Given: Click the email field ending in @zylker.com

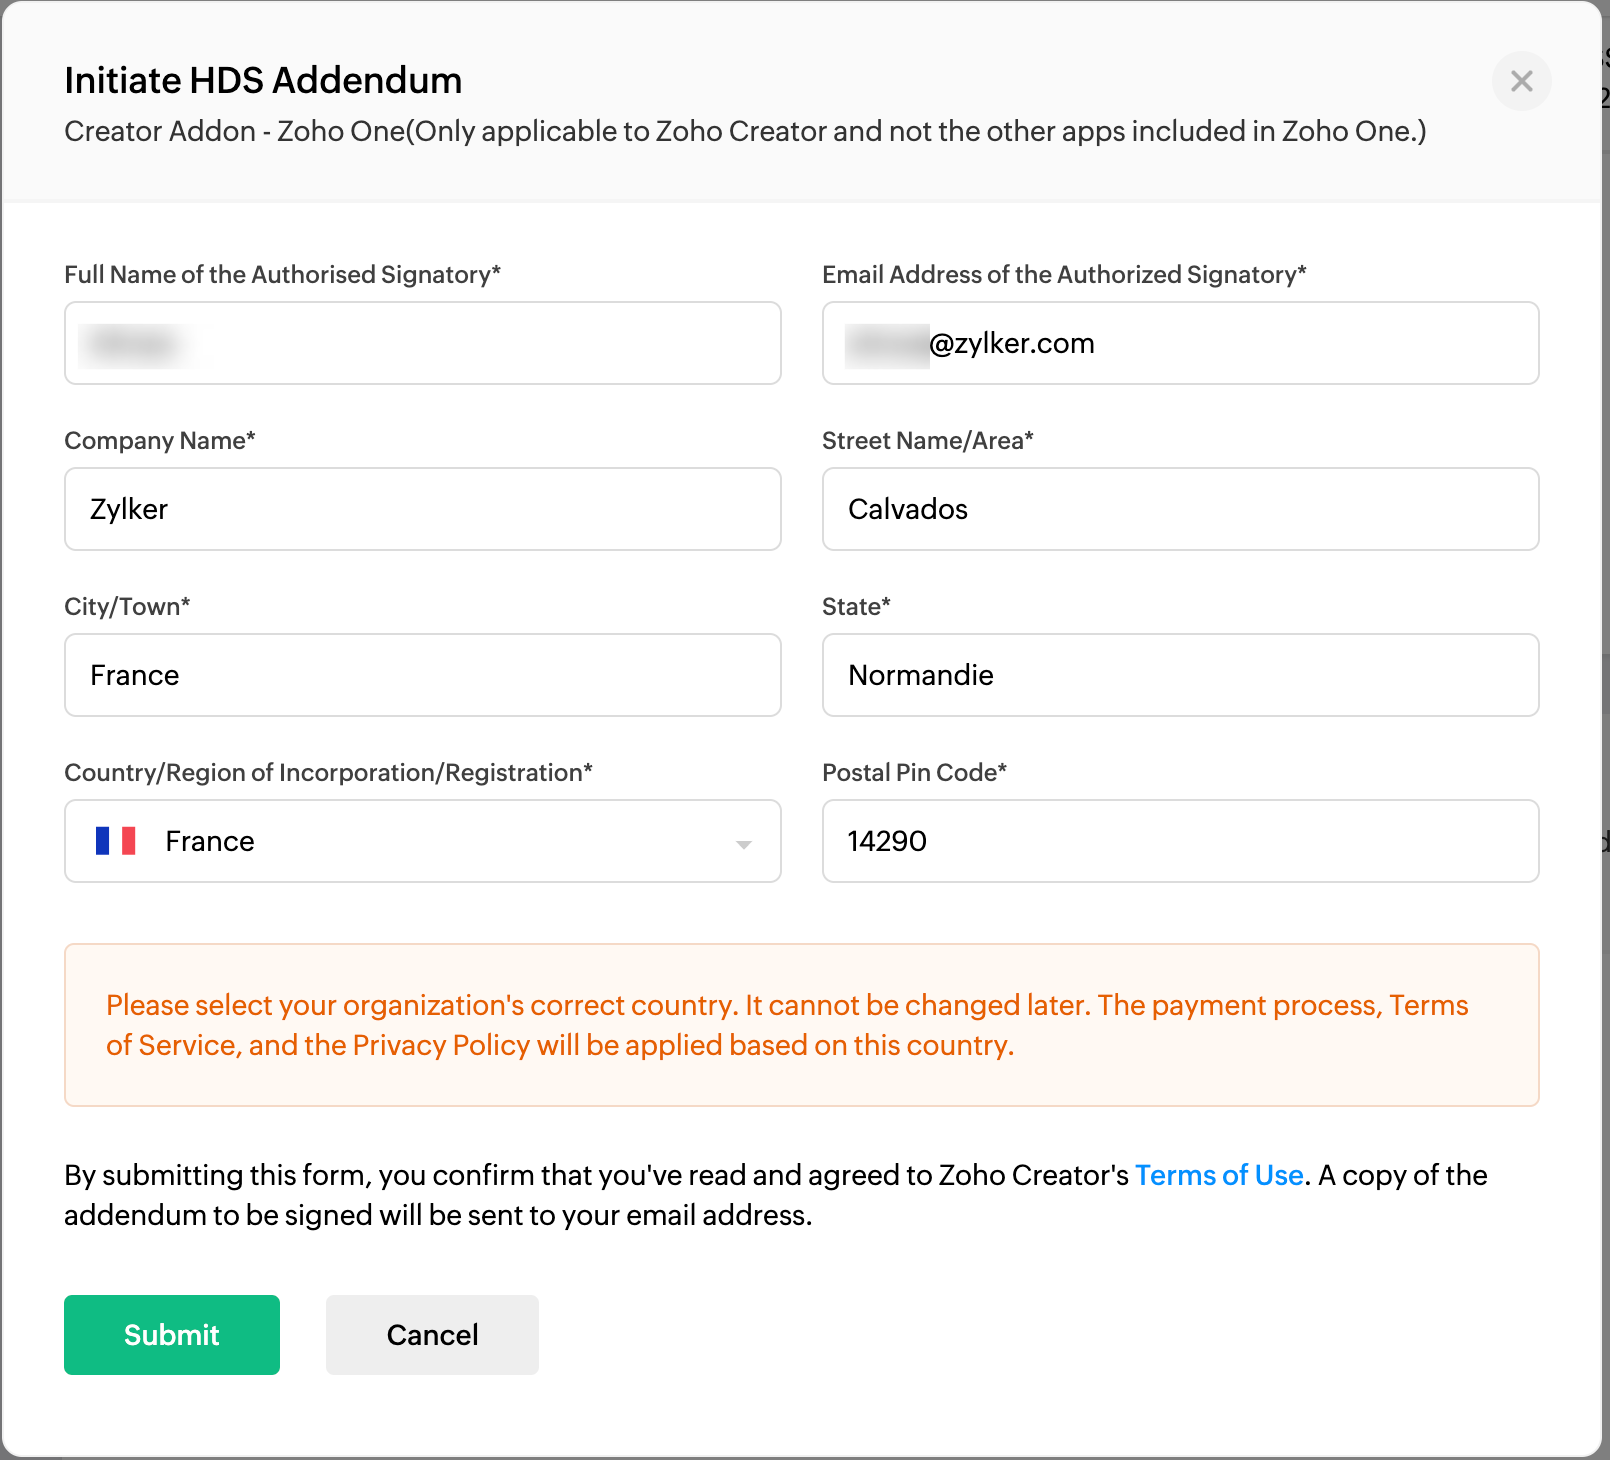Looking at the screenshot, I should [x=1180, y=343].
